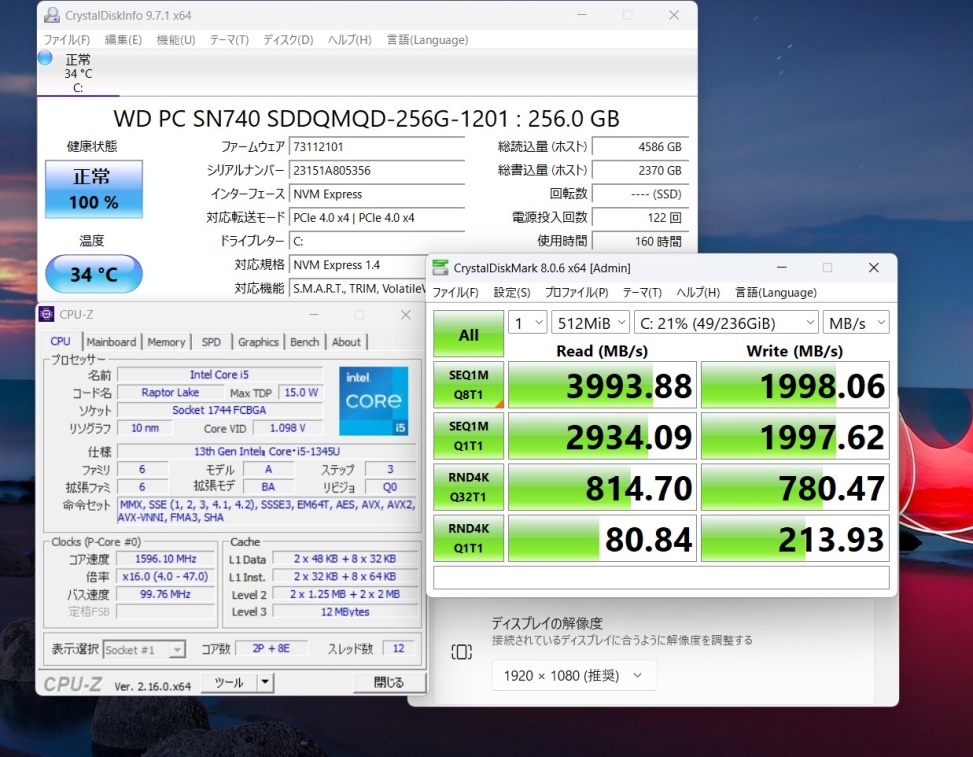Open the テーマ(T) menu in CrystalDiskMark
Screen dimensions: 973x757
tap(642, 292)
